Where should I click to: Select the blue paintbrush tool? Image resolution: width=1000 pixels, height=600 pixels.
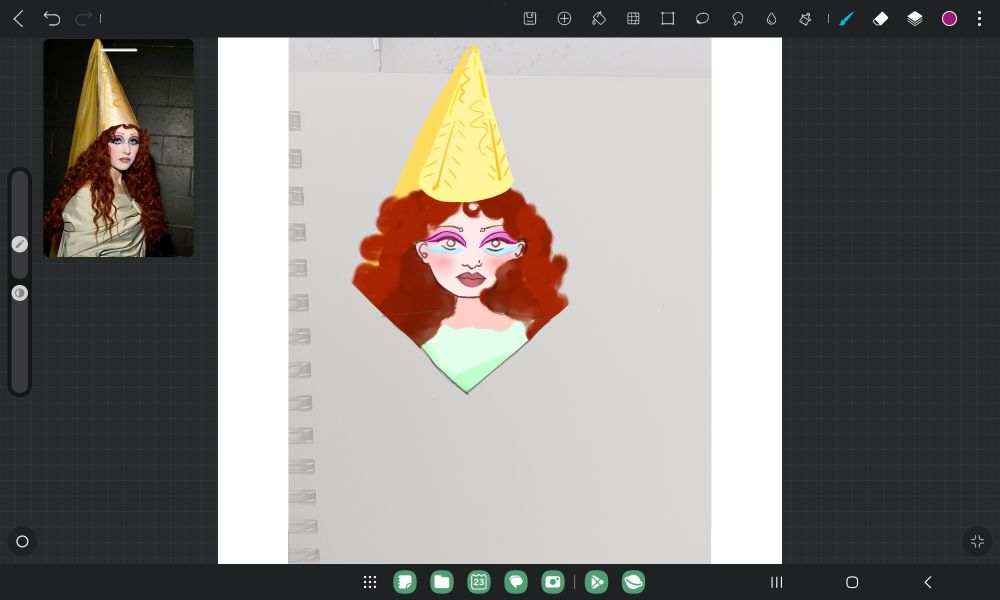pos(846,18)
